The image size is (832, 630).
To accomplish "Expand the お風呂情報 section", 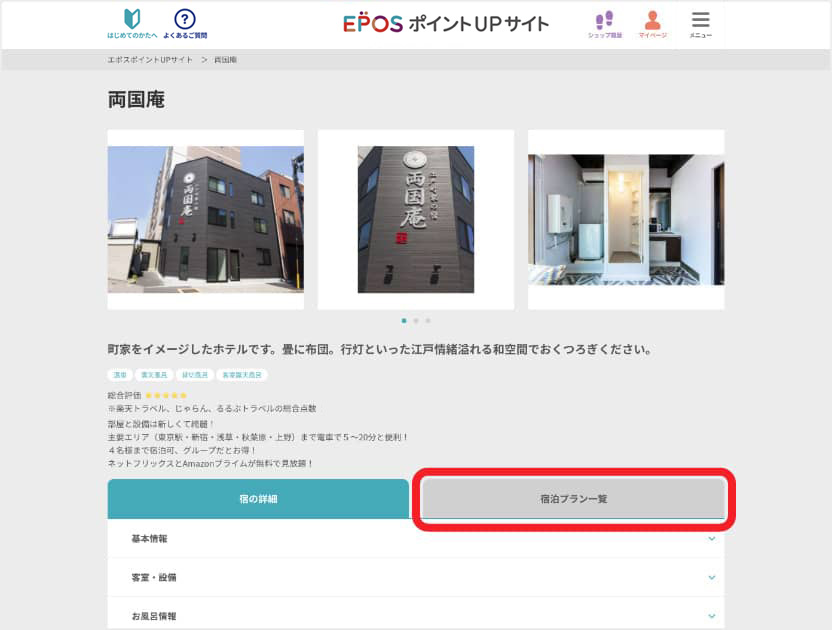I will click(415, 616).
